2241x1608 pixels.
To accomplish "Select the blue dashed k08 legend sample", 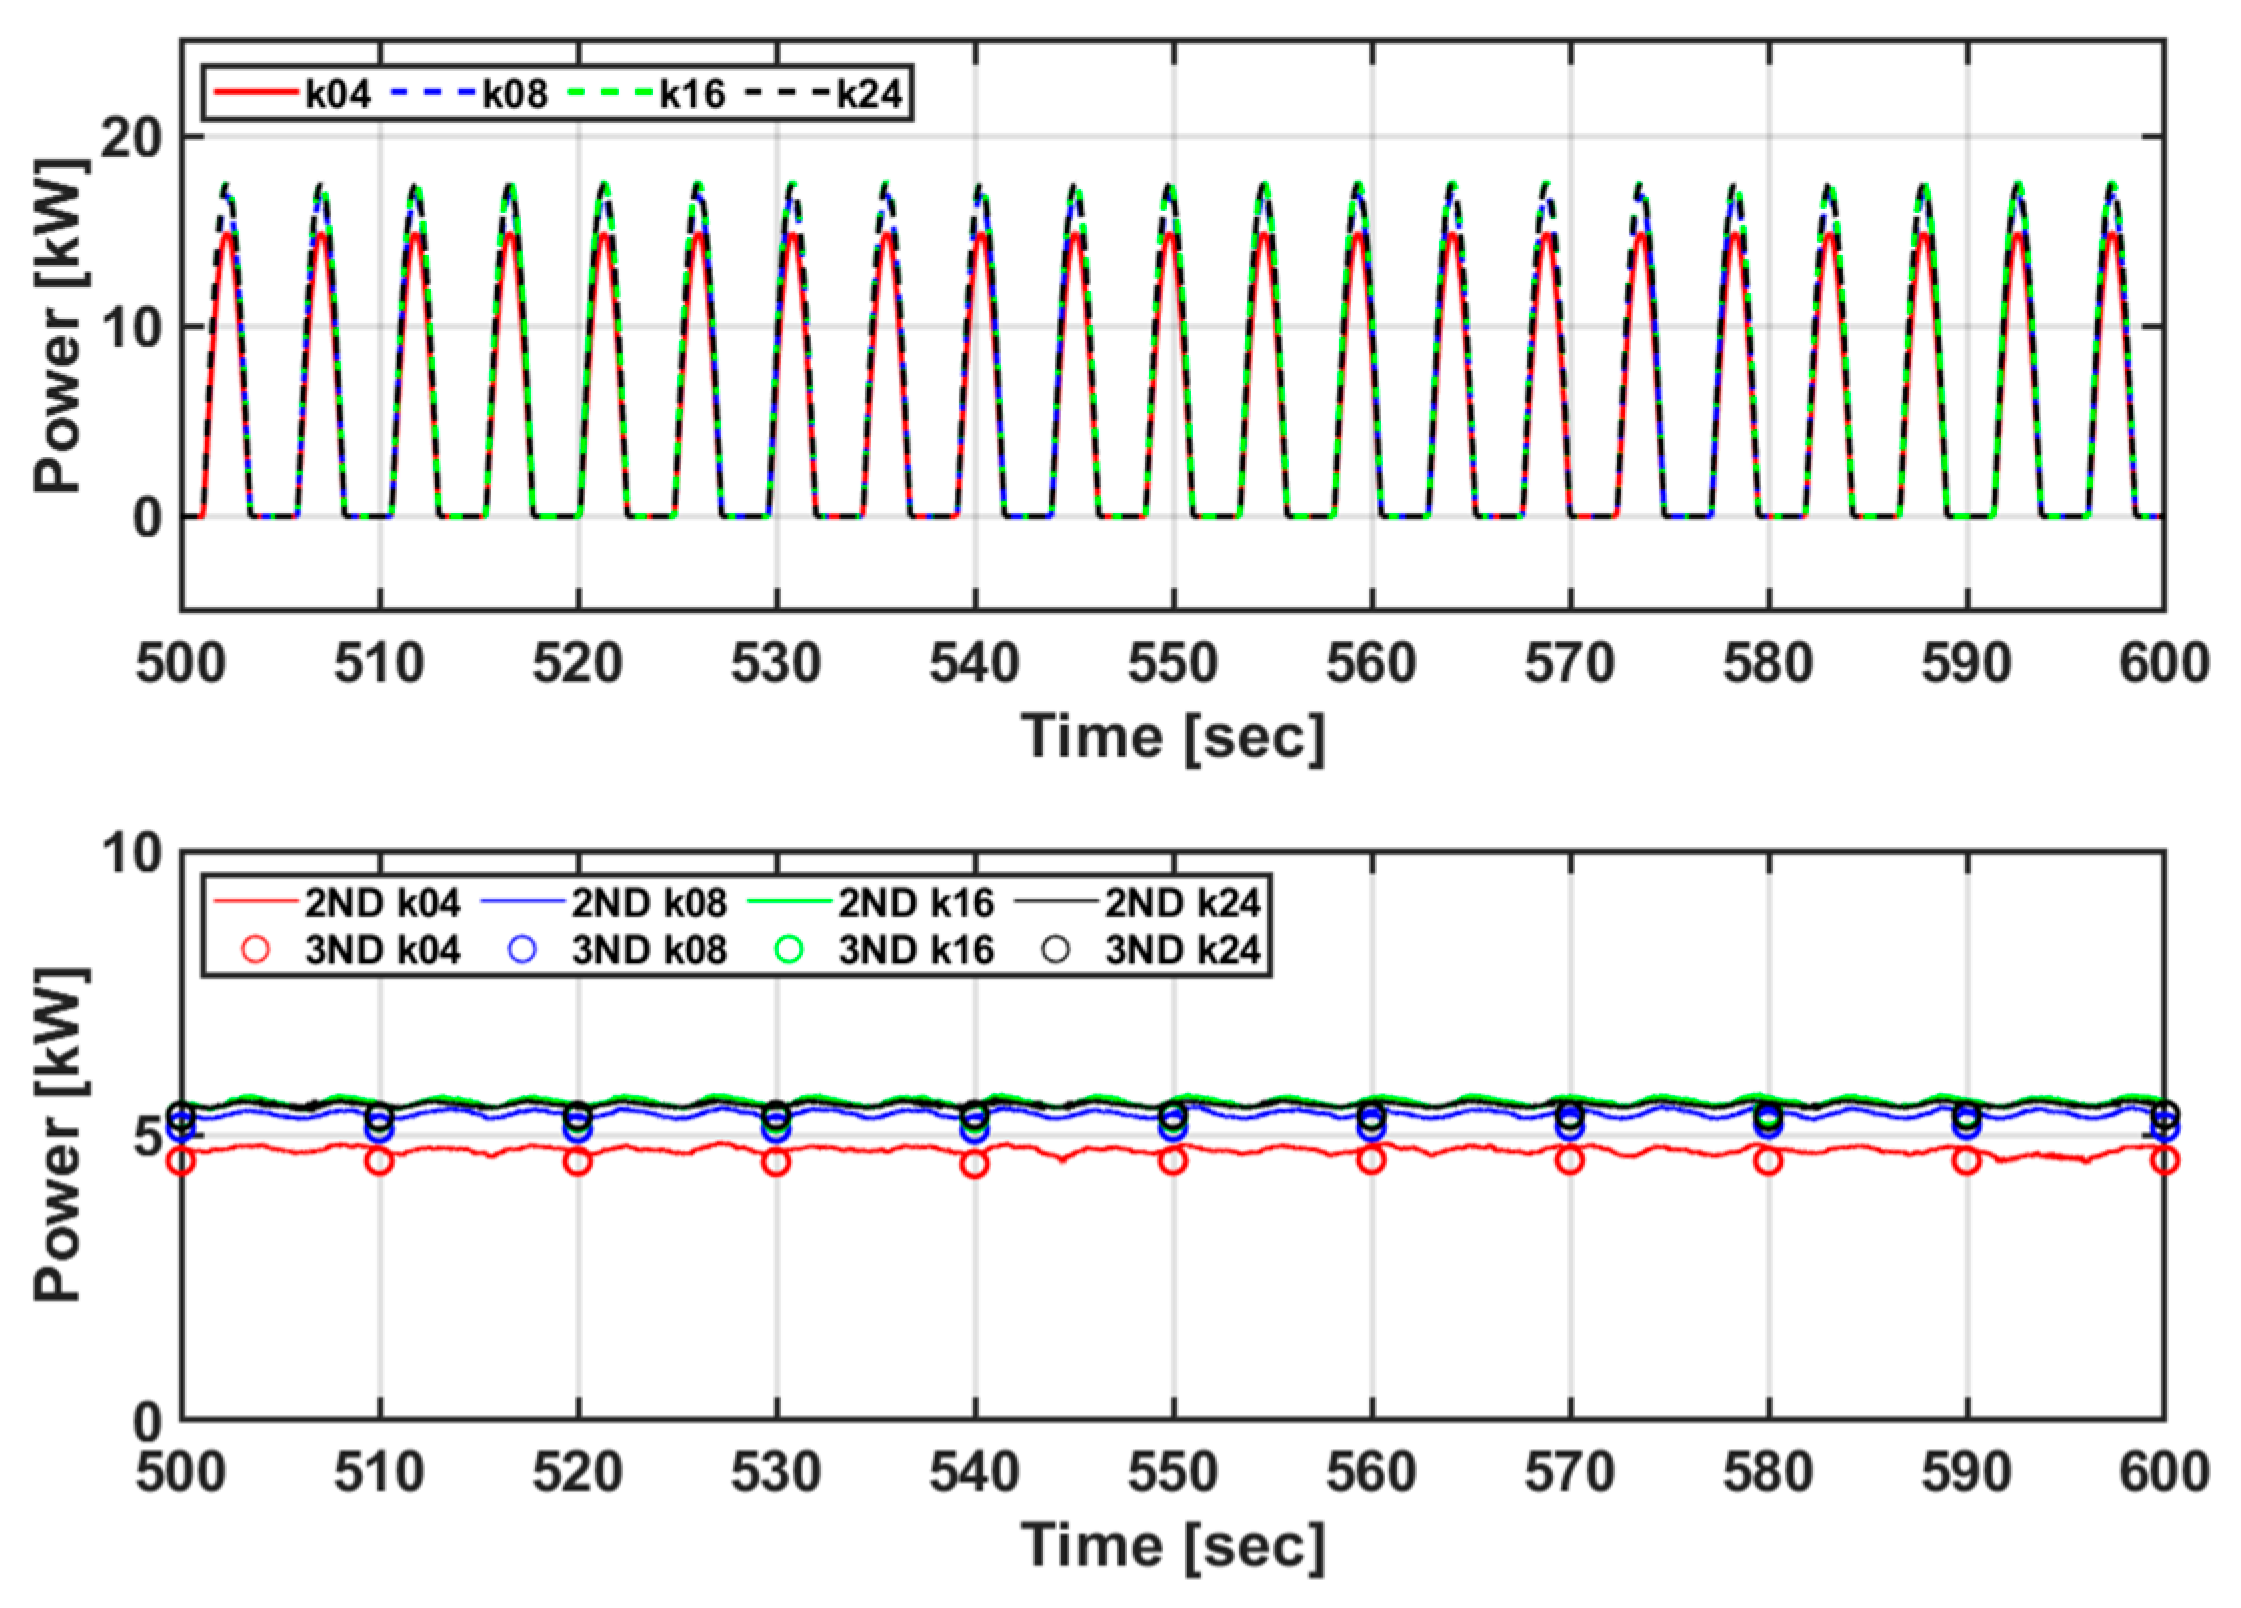I will tap(433, 91).
